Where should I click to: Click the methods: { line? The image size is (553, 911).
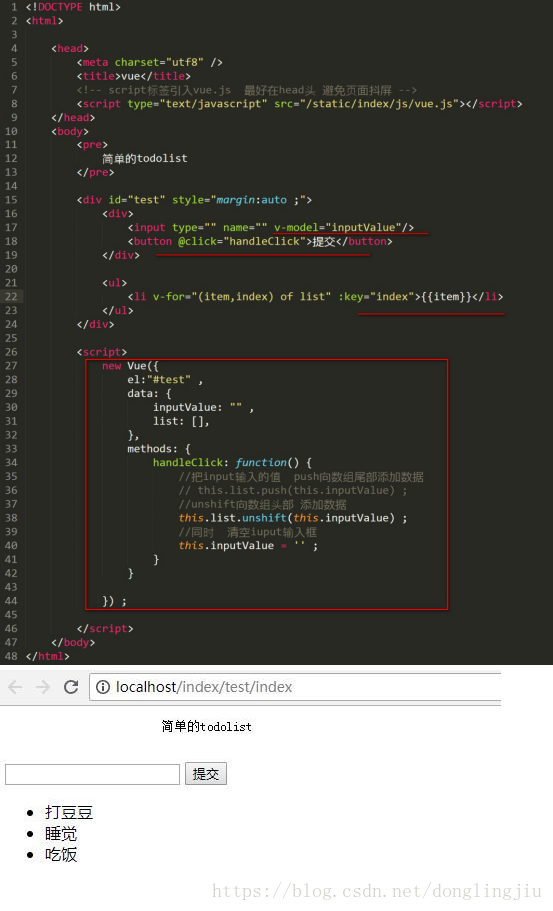point(159,449)
